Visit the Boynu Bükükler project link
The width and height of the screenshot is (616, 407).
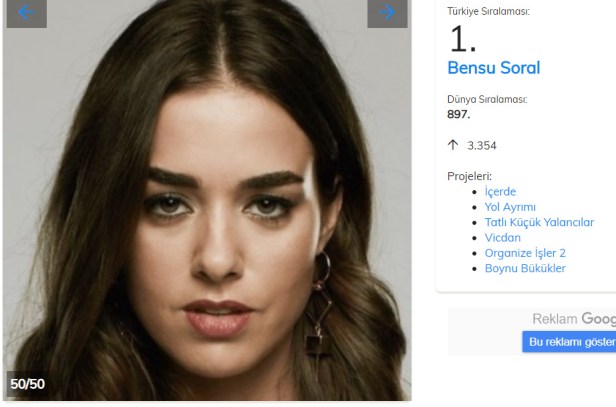[x=525, y=268]
